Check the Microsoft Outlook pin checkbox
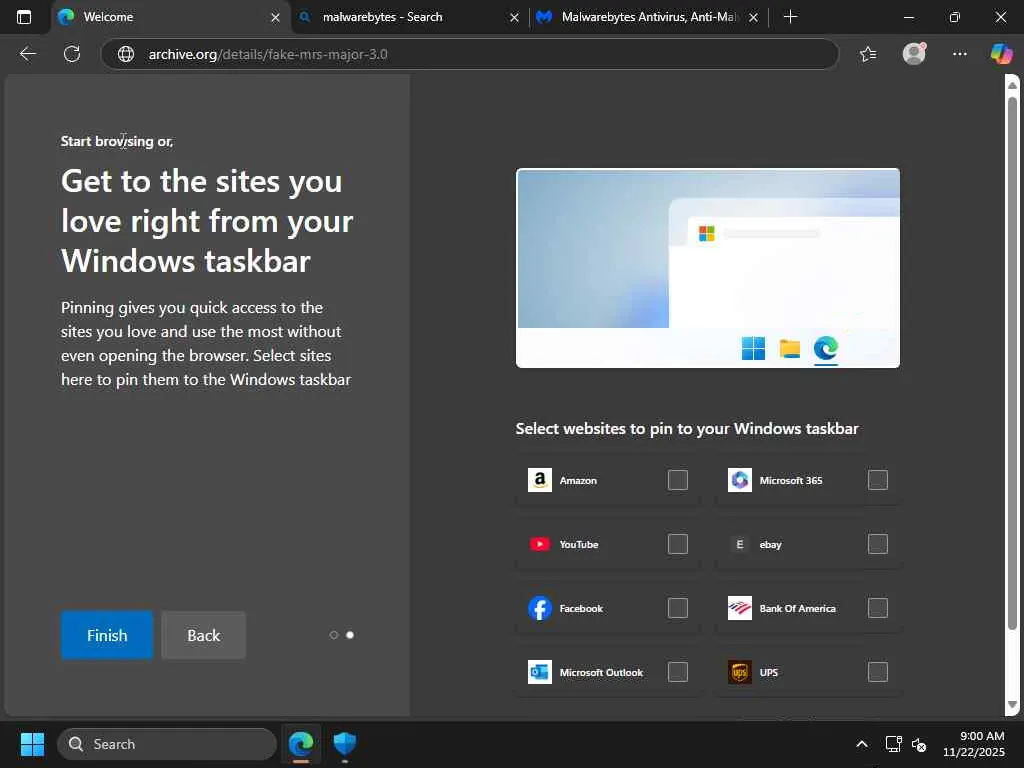 point(678,672)
